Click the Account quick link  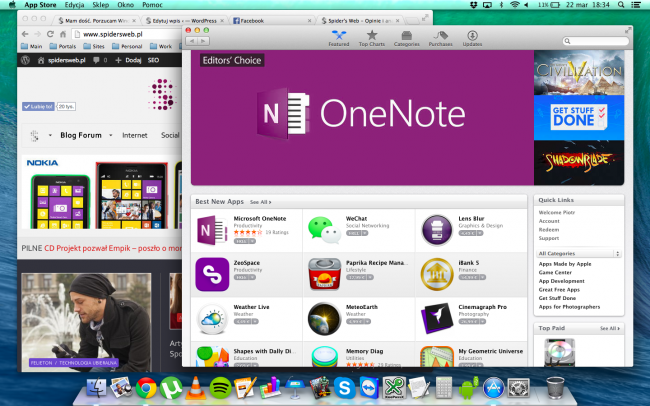[549, 221]
